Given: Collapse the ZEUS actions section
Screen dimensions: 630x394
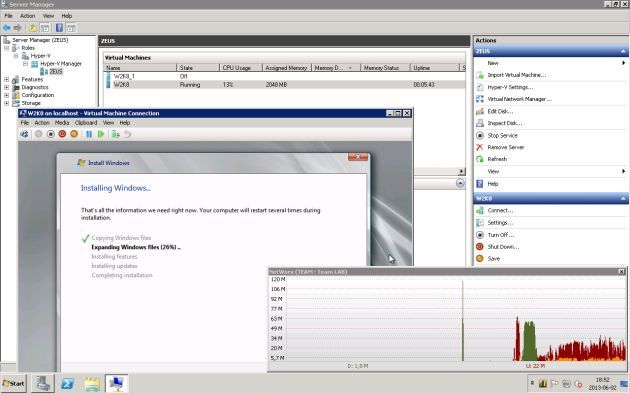Looking at the screenshot, I should pyautogui.click(x=623, y=51).
